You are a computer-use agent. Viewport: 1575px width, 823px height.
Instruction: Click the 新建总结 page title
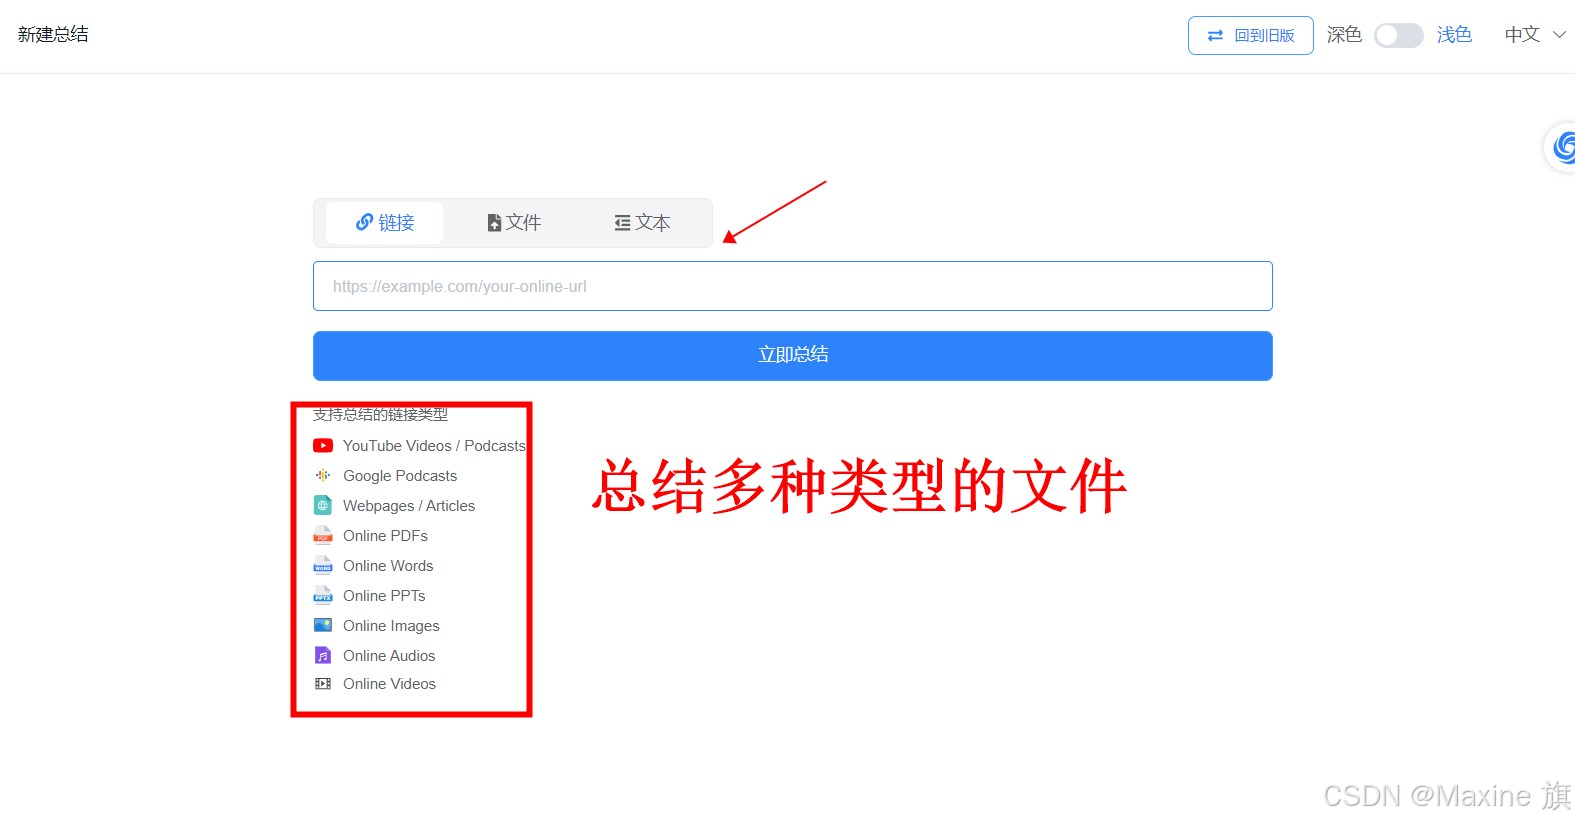coord(53,35)
